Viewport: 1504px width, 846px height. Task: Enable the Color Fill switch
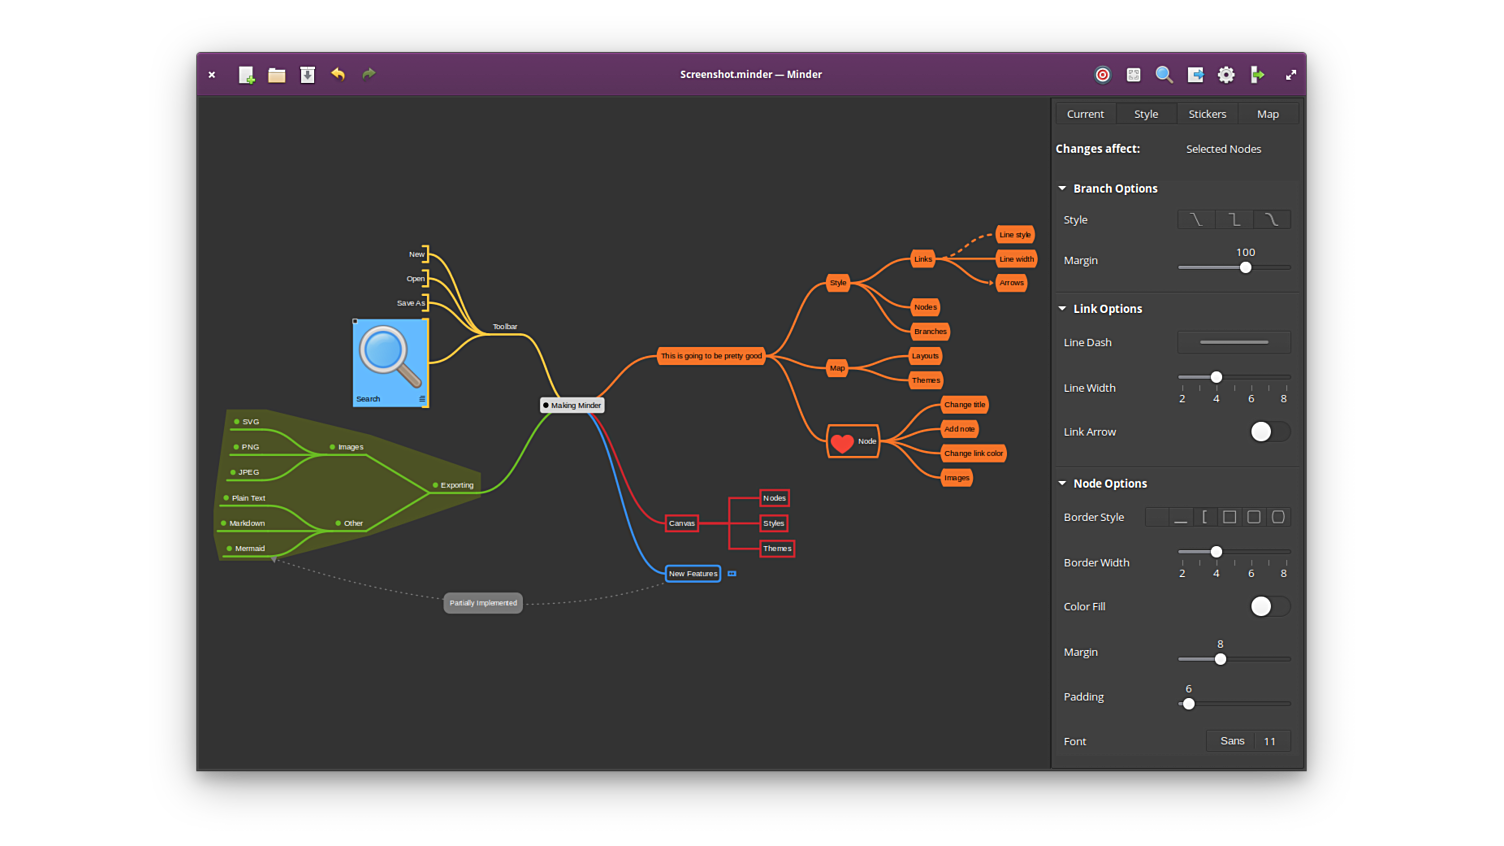[1269, 607]
